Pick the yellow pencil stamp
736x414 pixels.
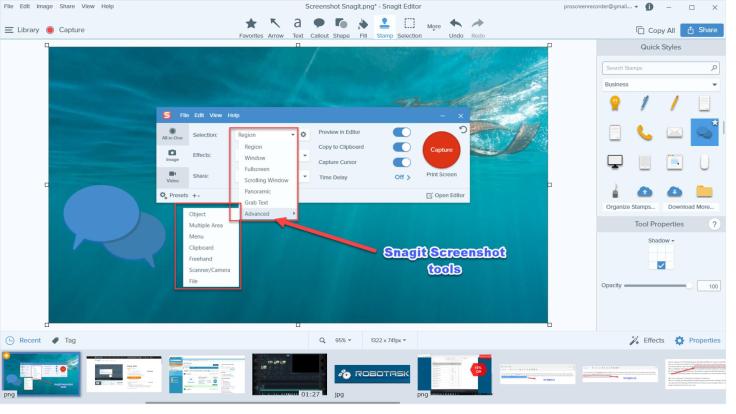675,103
